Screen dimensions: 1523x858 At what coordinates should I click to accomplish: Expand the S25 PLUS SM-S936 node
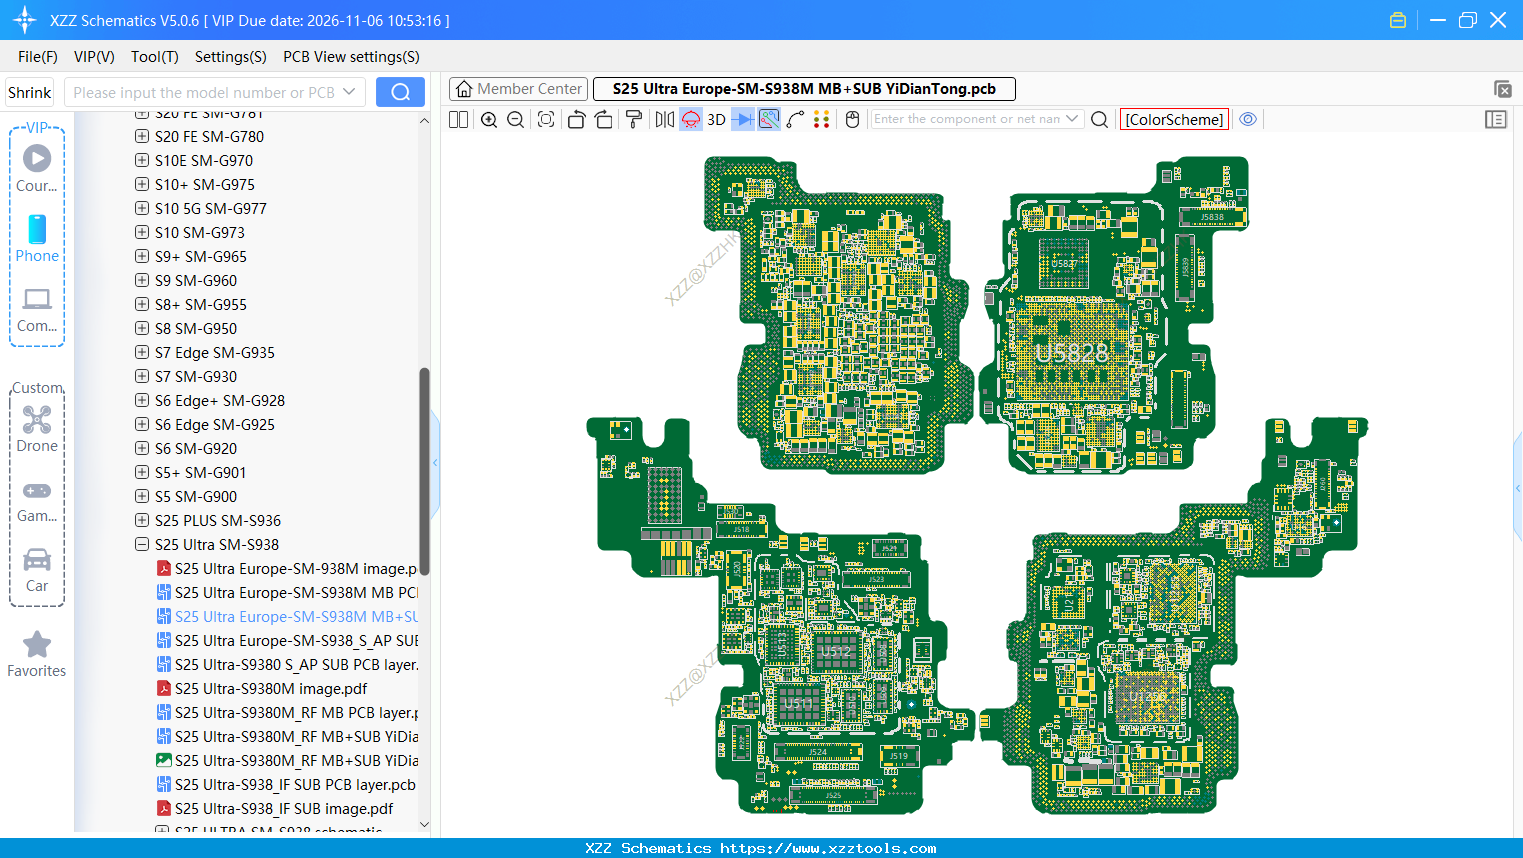142,520
